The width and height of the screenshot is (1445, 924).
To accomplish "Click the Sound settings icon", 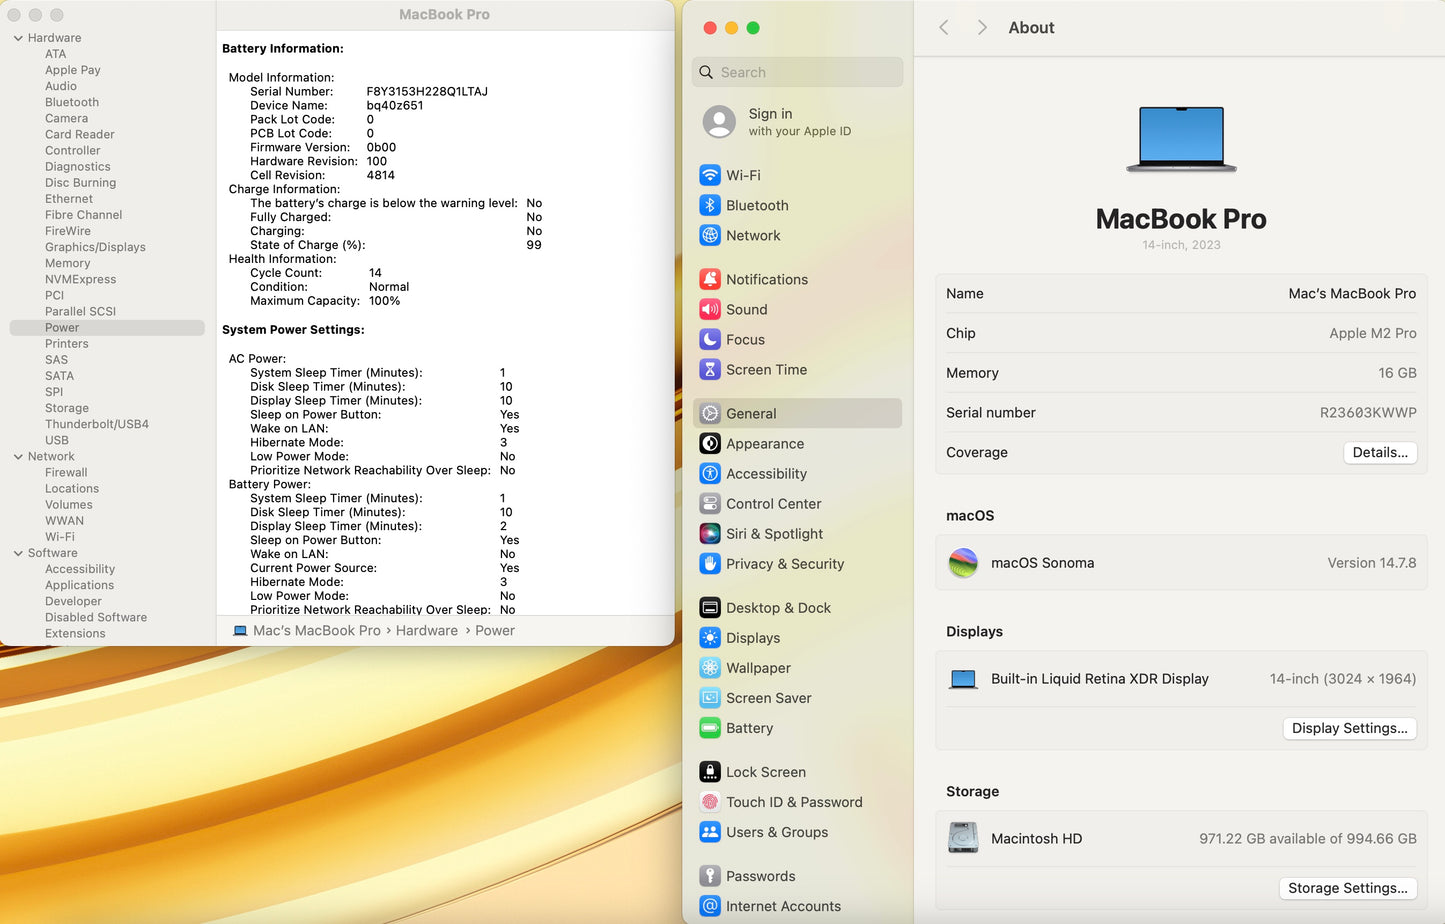I will pos(710,309).
